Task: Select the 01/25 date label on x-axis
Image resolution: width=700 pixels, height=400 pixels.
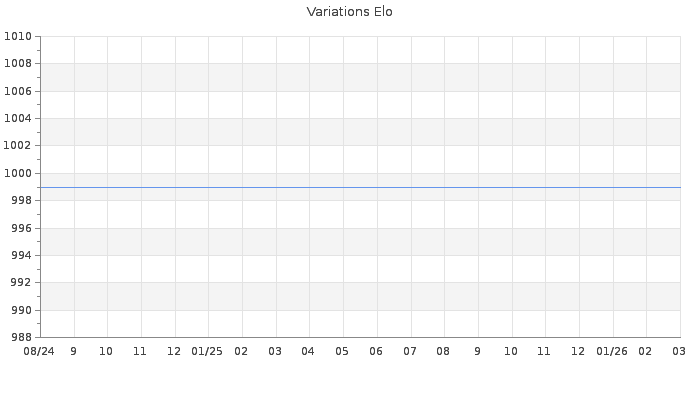Action: [x=207, y=351]
